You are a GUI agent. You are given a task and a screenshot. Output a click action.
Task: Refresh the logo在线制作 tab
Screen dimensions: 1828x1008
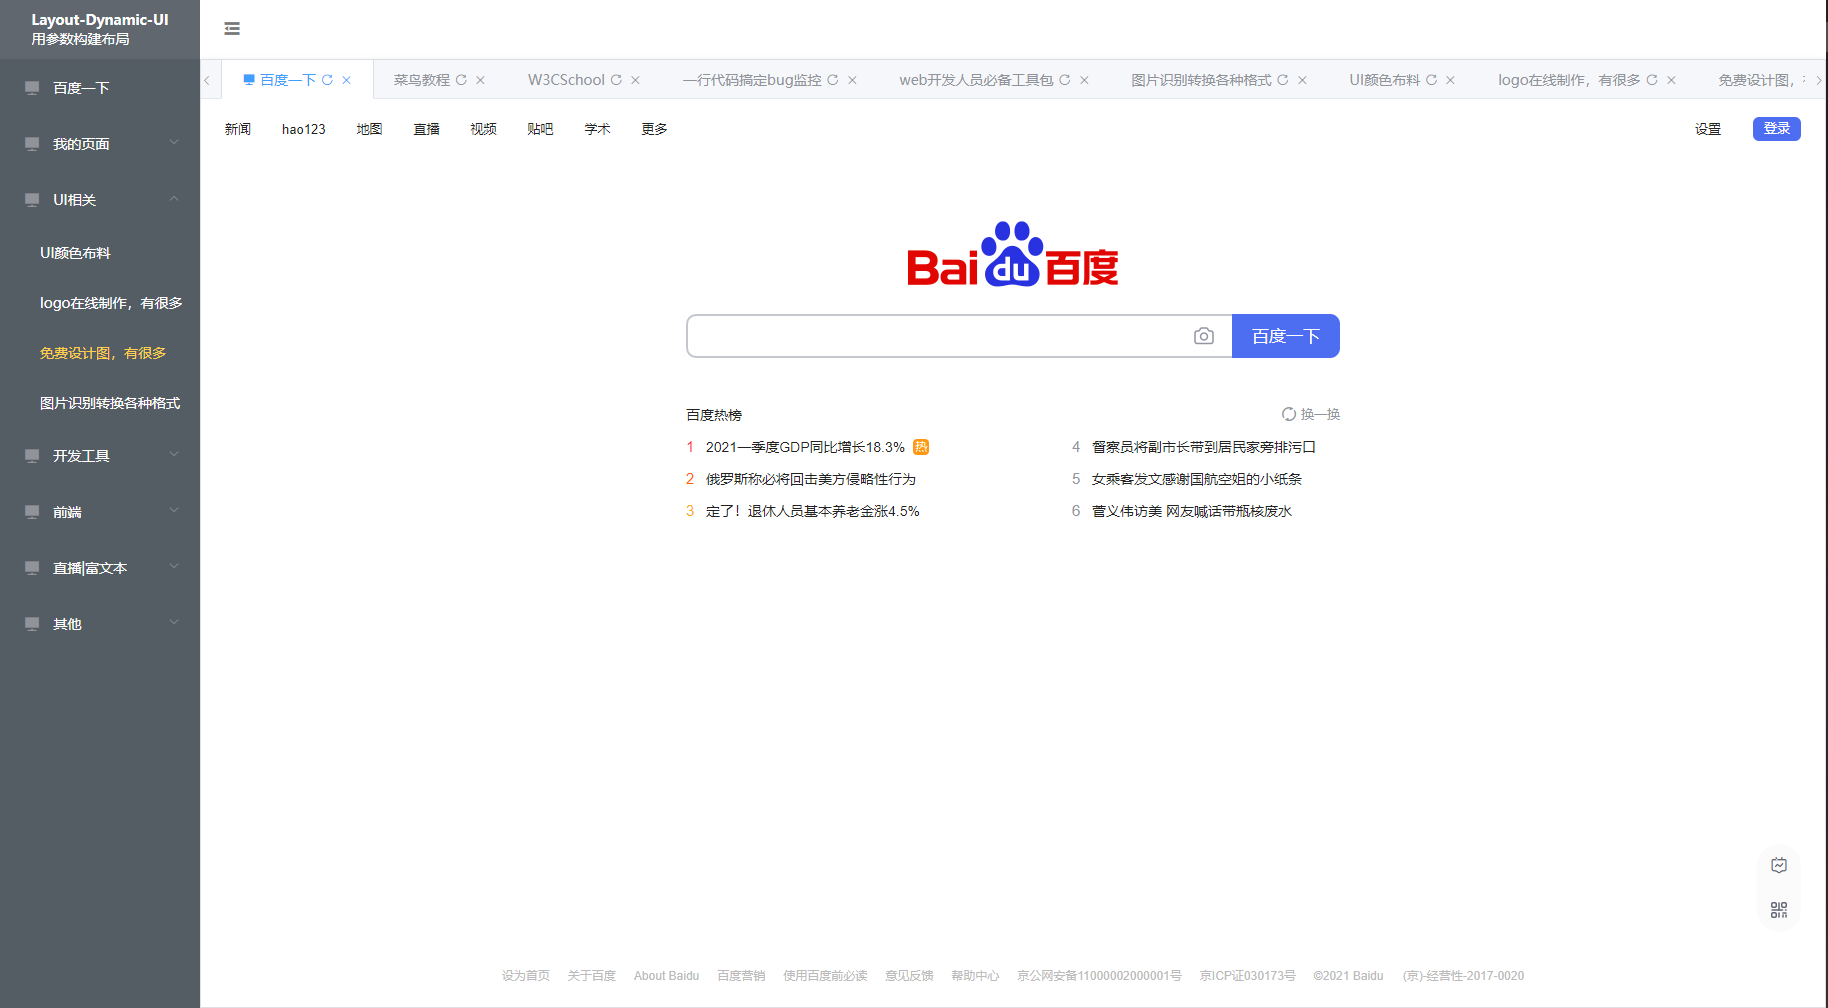1652,80
